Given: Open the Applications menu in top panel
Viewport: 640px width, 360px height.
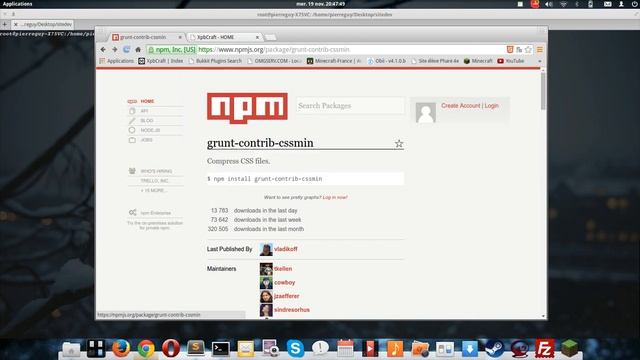Looking at the screenshot, I should click(x=17, y=4).
